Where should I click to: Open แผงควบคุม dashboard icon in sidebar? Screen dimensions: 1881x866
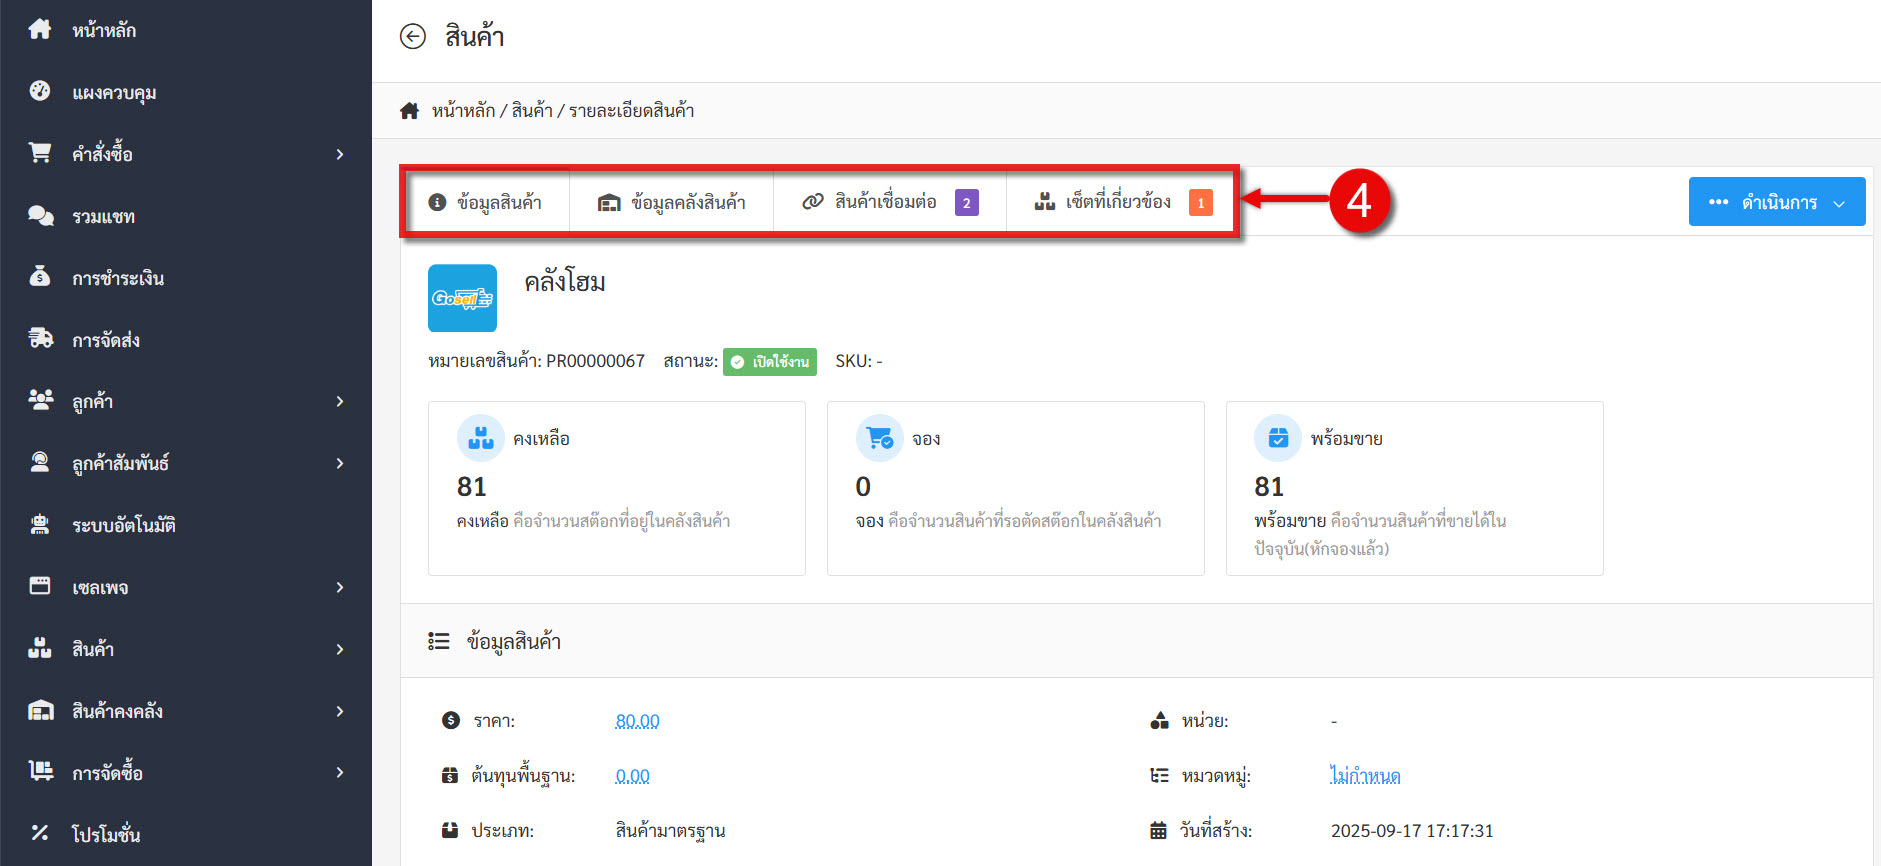(x=40, y=92)
